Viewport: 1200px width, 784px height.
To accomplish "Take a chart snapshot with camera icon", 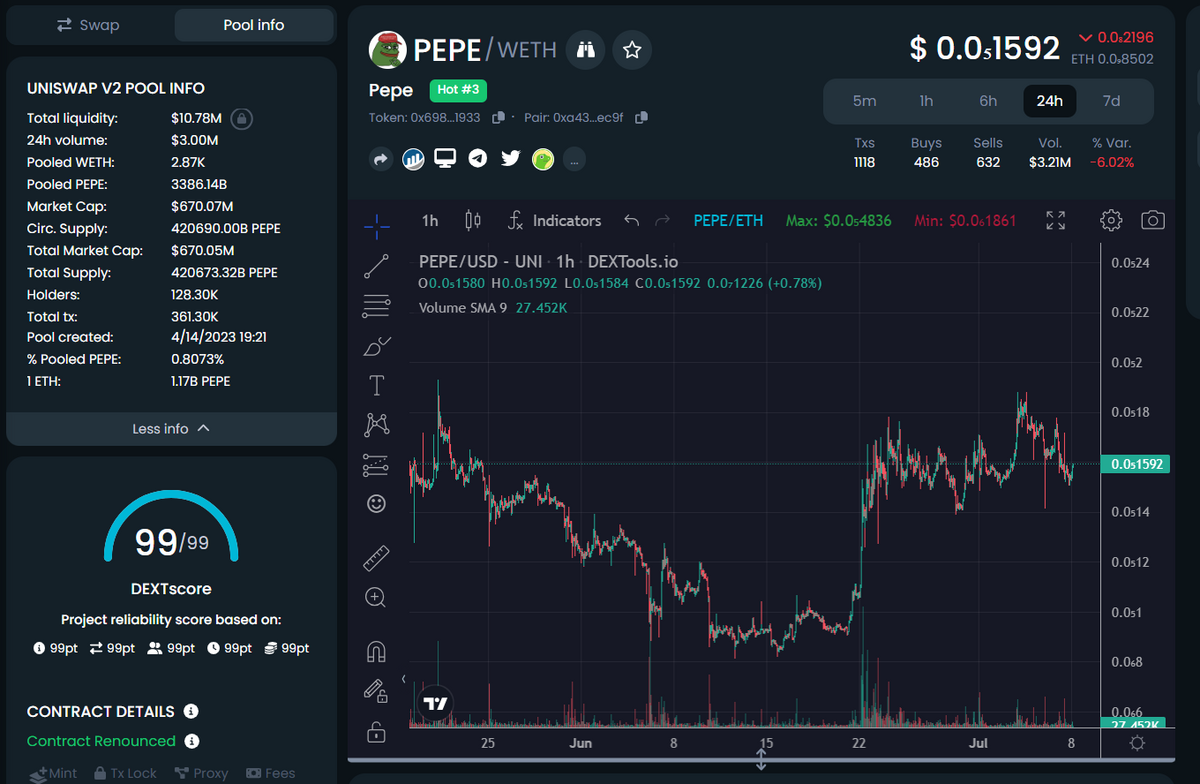I will (1153, 220).
